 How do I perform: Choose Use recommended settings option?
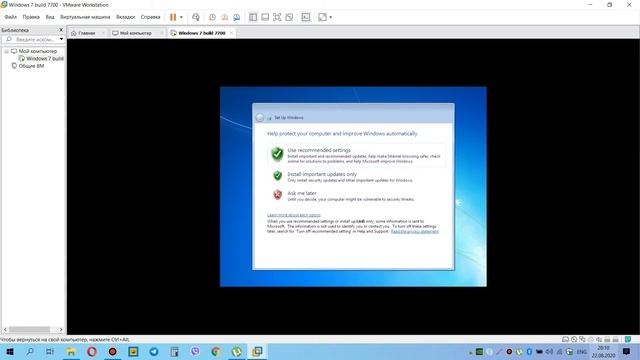coord(356,156)
